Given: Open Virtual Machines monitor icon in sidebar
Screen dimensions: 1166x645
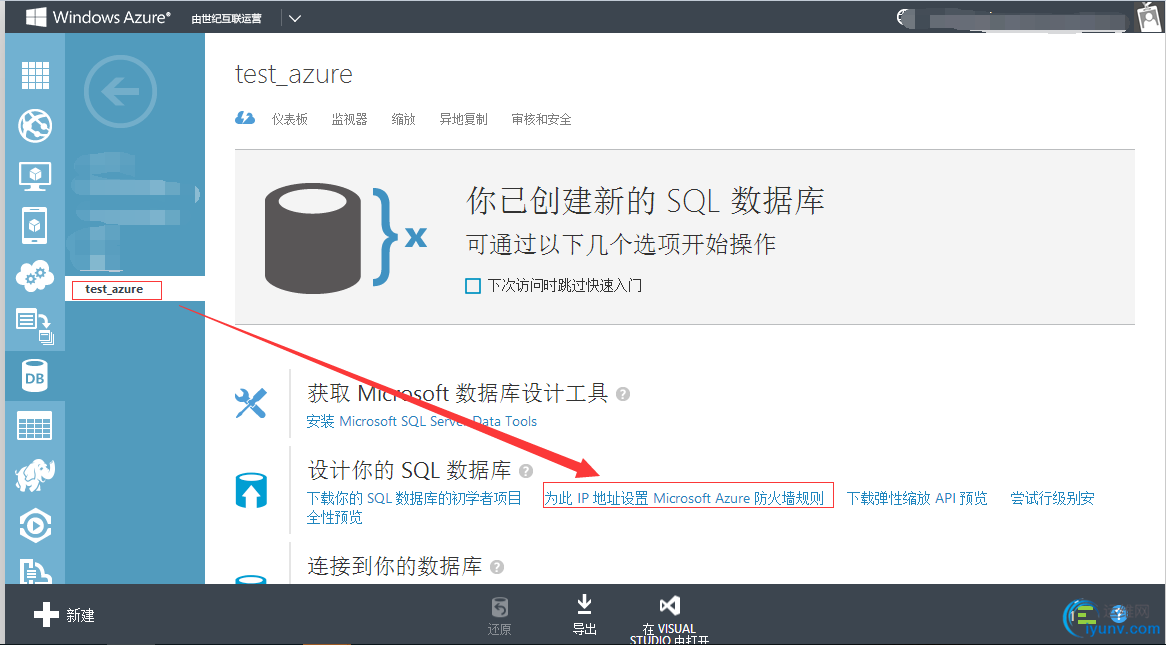Looking at the screenshot, I should pyautogui.click(x=35, y=176).
